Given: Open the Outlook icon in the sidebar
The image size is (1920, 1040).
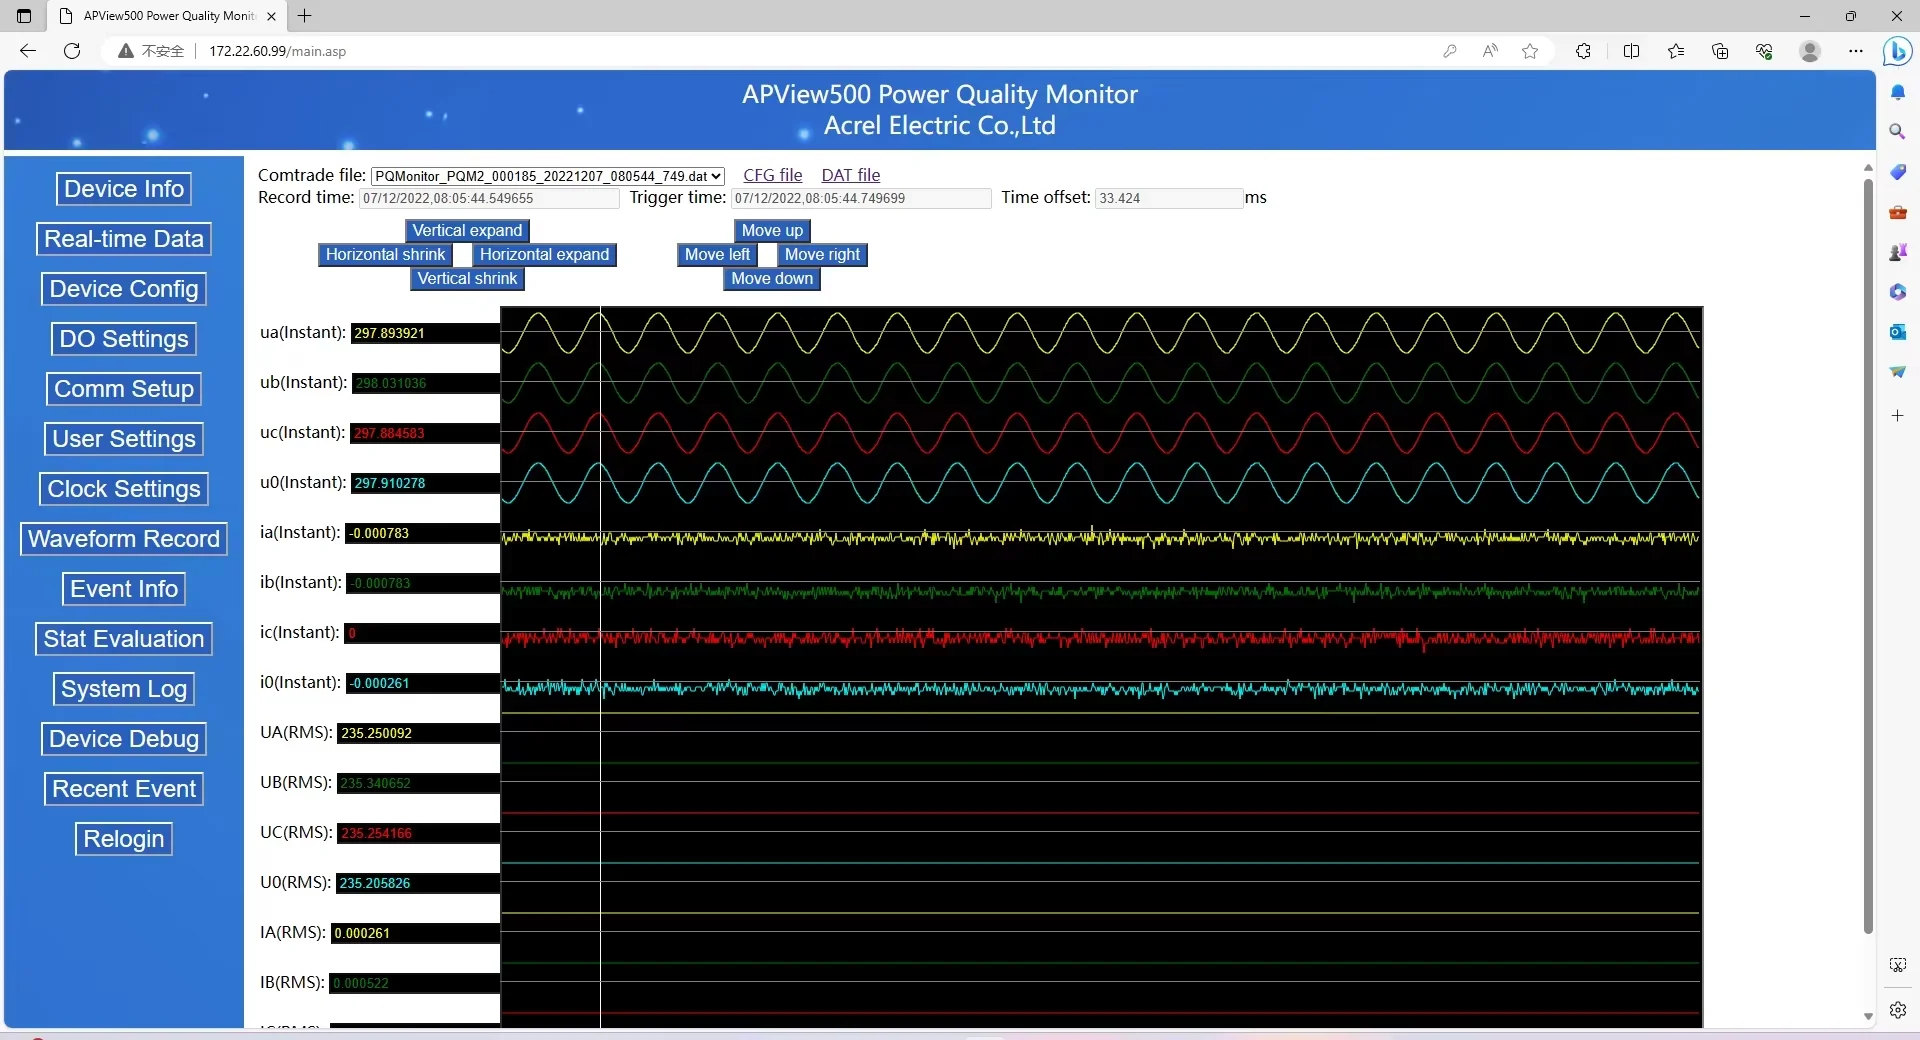Looking at the screenshot, I should click(x=1897, y=332).
